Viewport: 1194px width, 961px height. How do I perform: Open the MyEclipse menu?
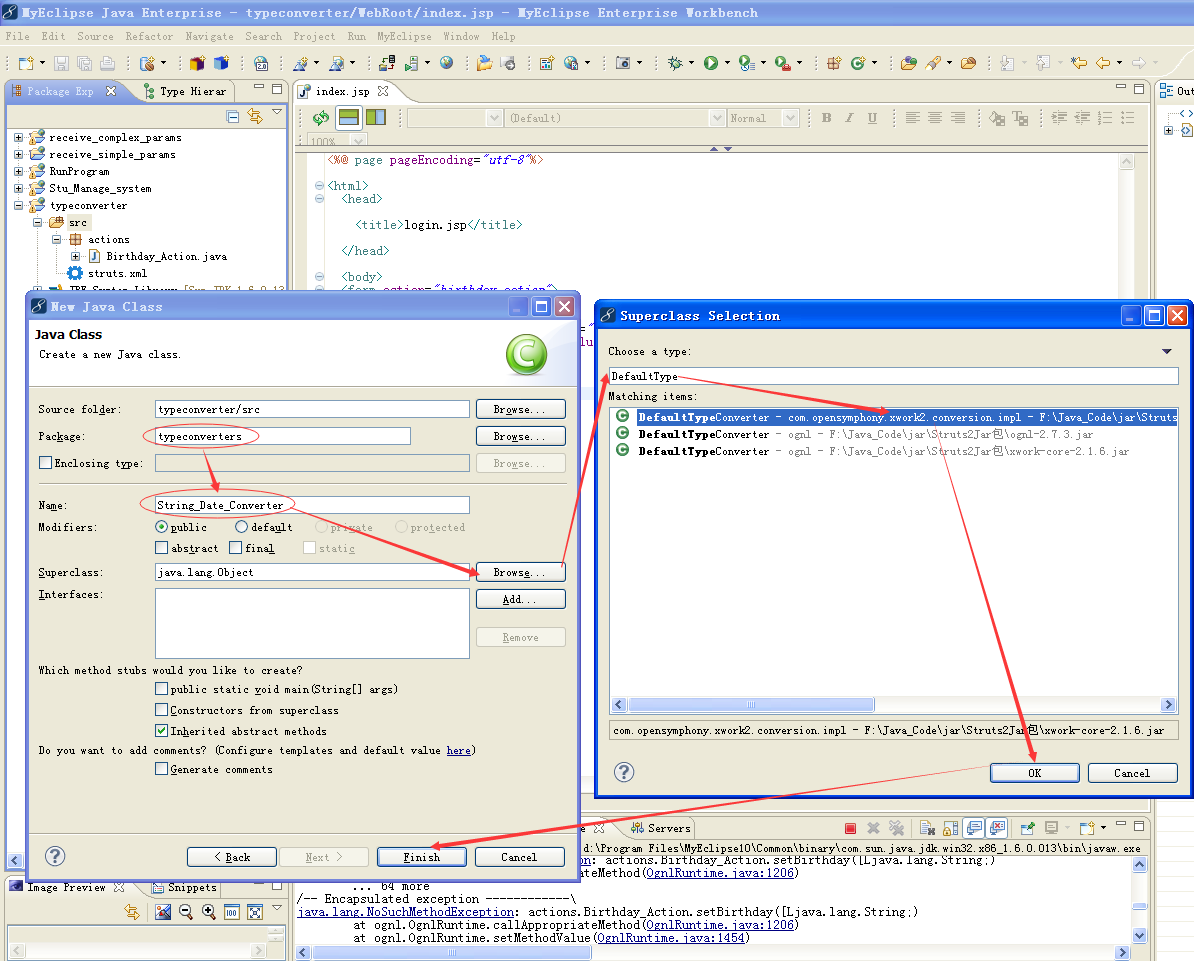[x=404, y=37]
